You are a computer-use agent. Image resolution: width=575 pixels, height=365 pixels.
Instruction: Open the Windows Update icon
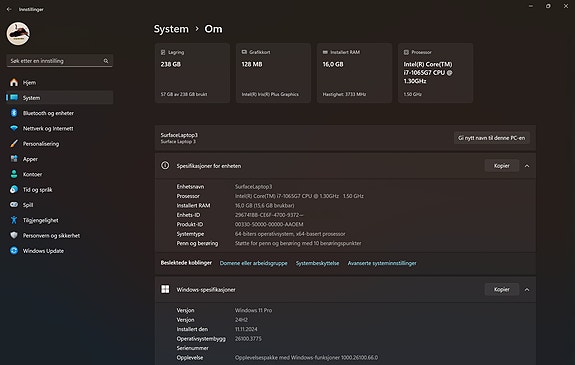click(14, 251)
